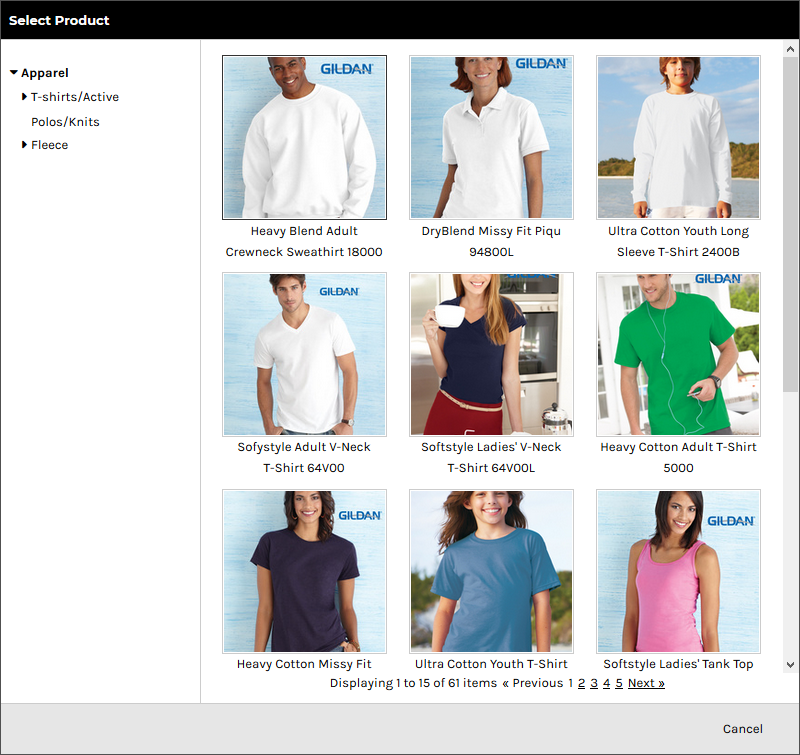Expand the Fleece subcategory arrow
800x755 pixels.
click(24, 144)
